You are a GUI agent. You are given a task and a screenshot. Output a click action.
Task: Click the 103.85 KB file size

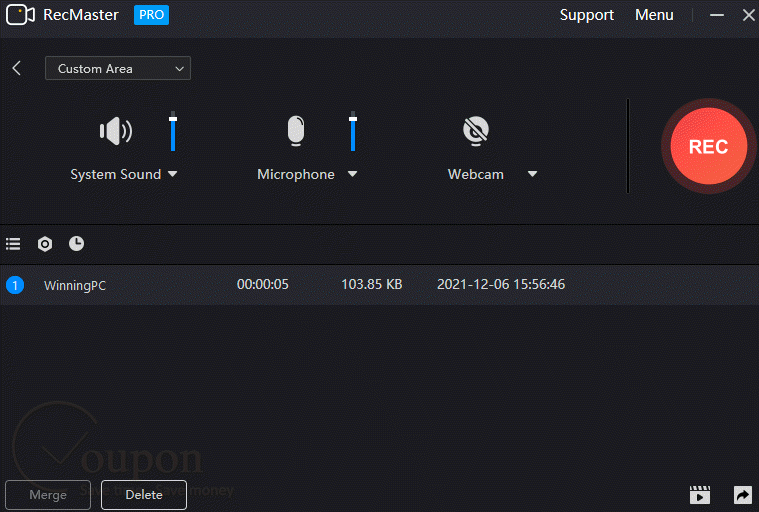tap(372, 284)
